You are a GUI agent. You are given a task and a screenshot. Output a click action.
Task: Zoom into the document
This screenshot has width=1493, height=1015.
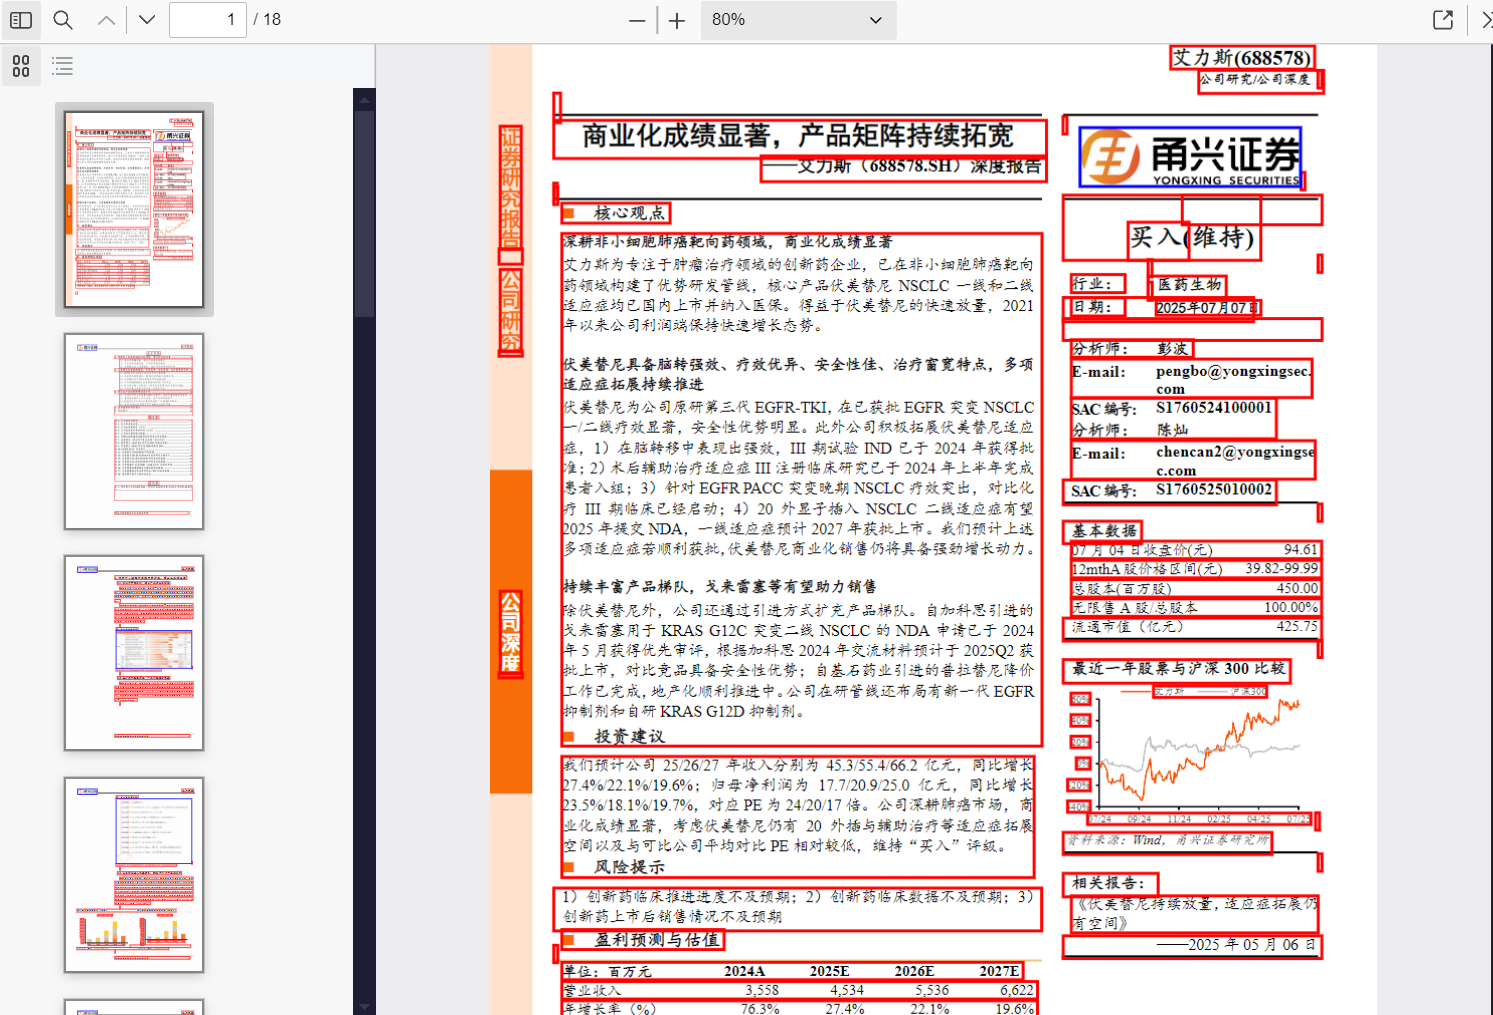(676, 19)
